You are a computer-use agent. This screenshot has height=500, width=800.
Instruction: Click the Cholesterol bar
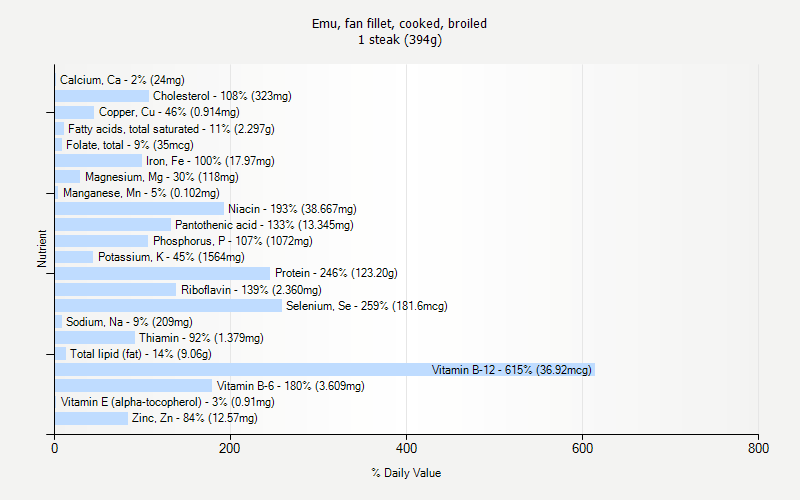coord(101,96)
